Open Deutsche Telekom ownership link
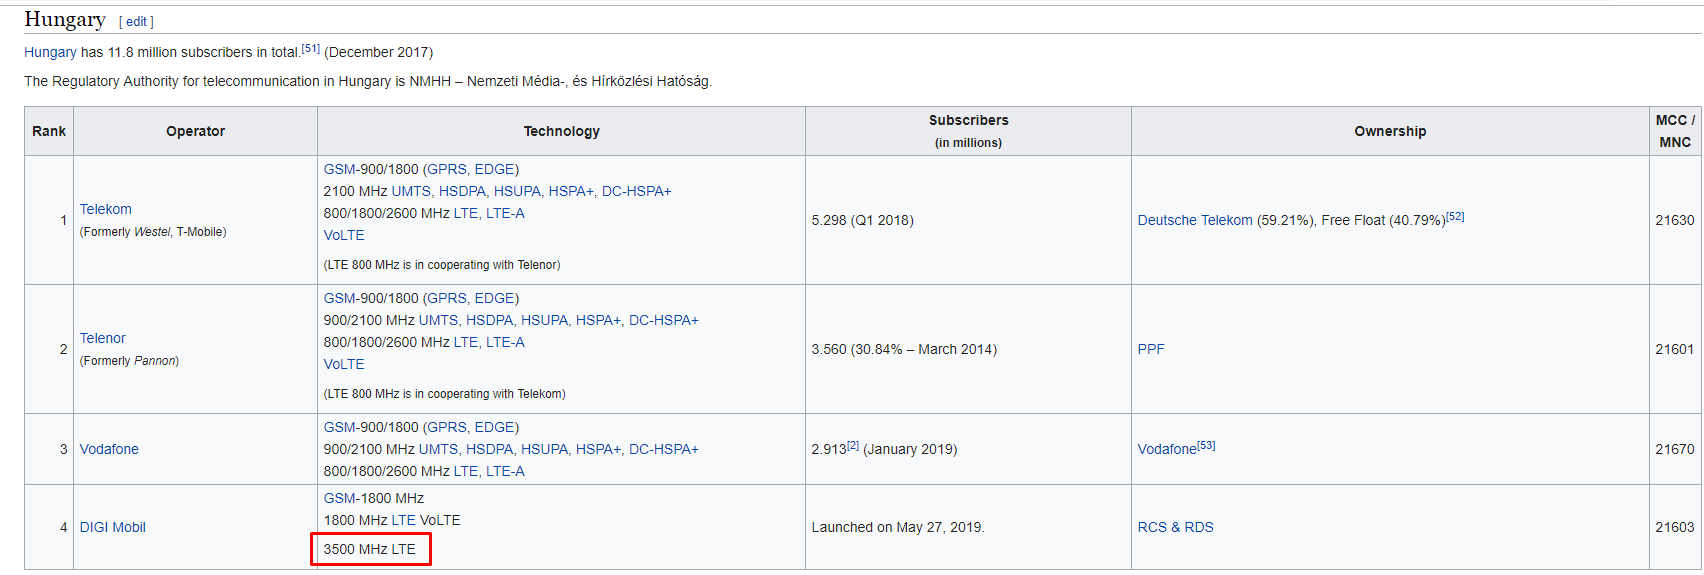This screenshot has width=1704, height=575. [x=1195, y=220]
